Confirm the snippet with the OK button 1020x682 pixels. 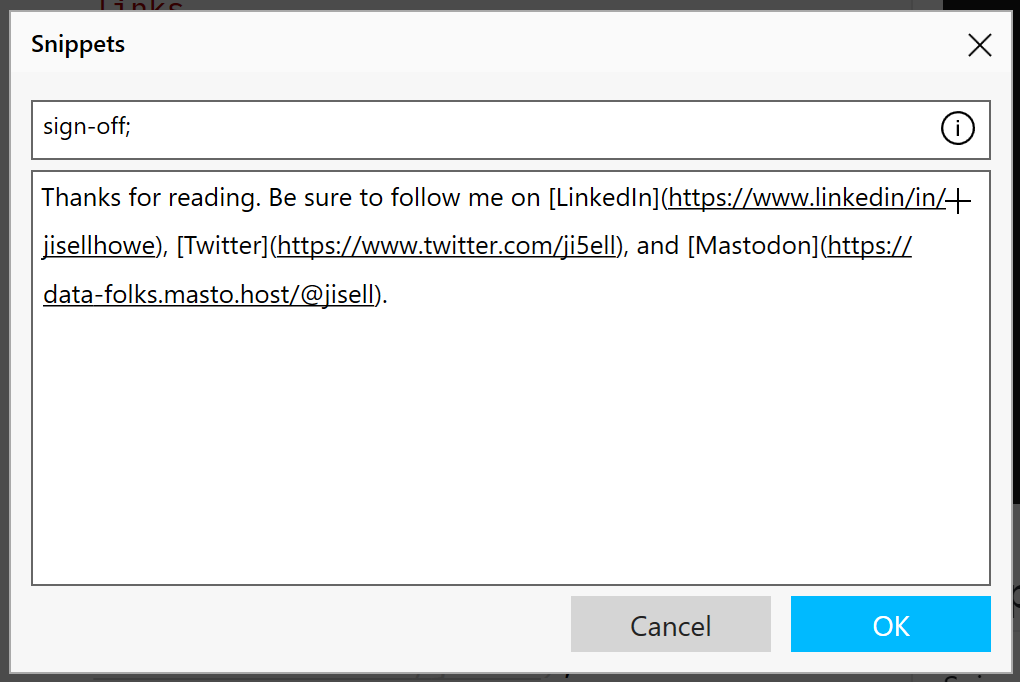pos(891,624)
